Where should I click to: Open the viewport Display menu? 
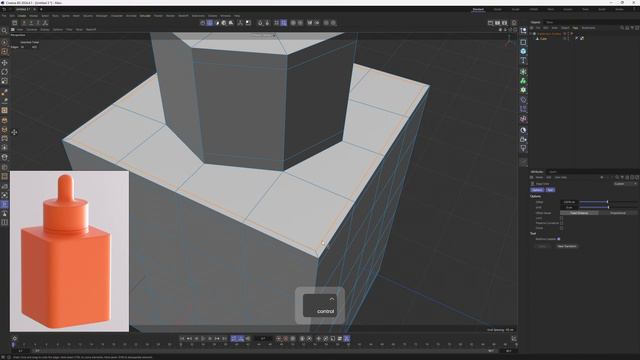click(44, 29)
